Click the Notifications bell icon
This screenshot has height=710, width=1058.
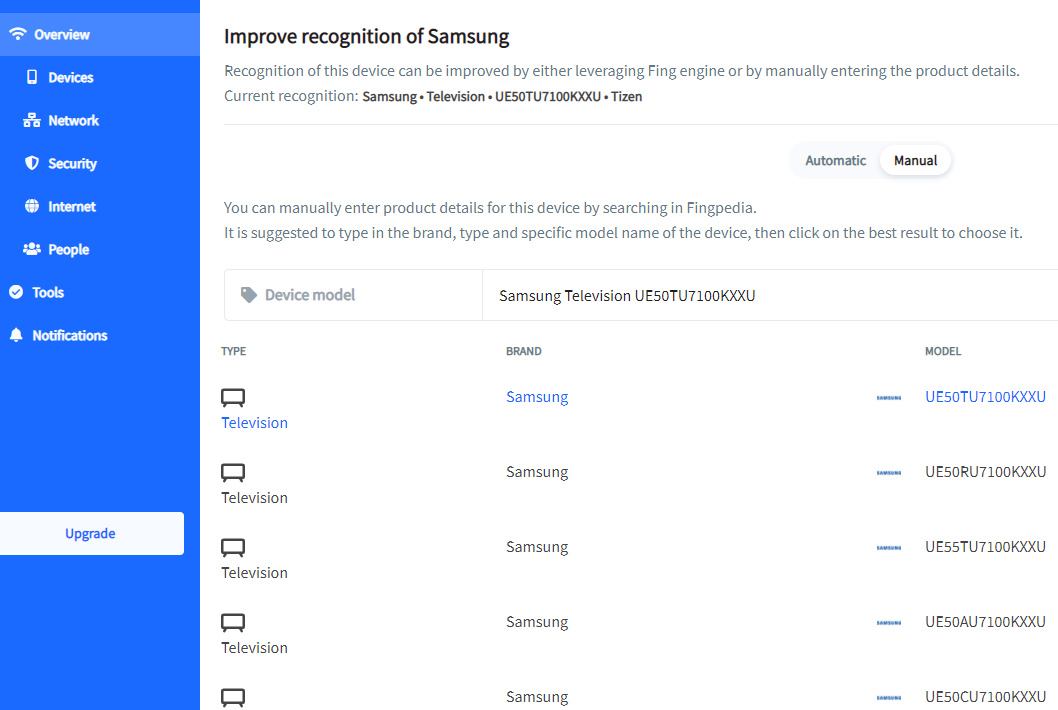tap(16, 335)
